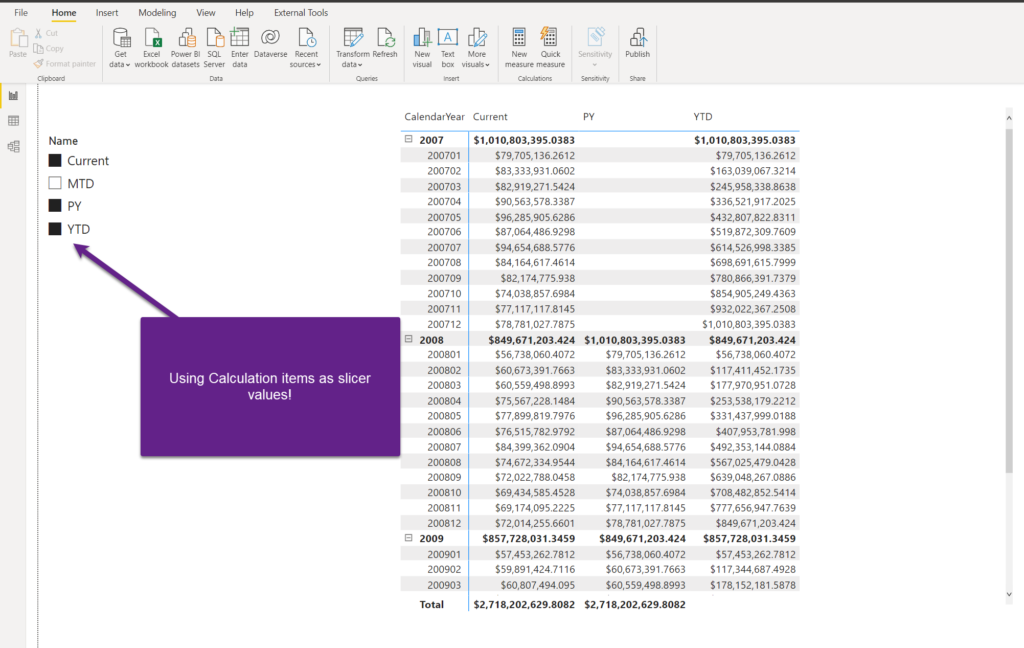1024x648 pixels.
Task: Refresh the data with Refresh icon
Action: [385, 38]
